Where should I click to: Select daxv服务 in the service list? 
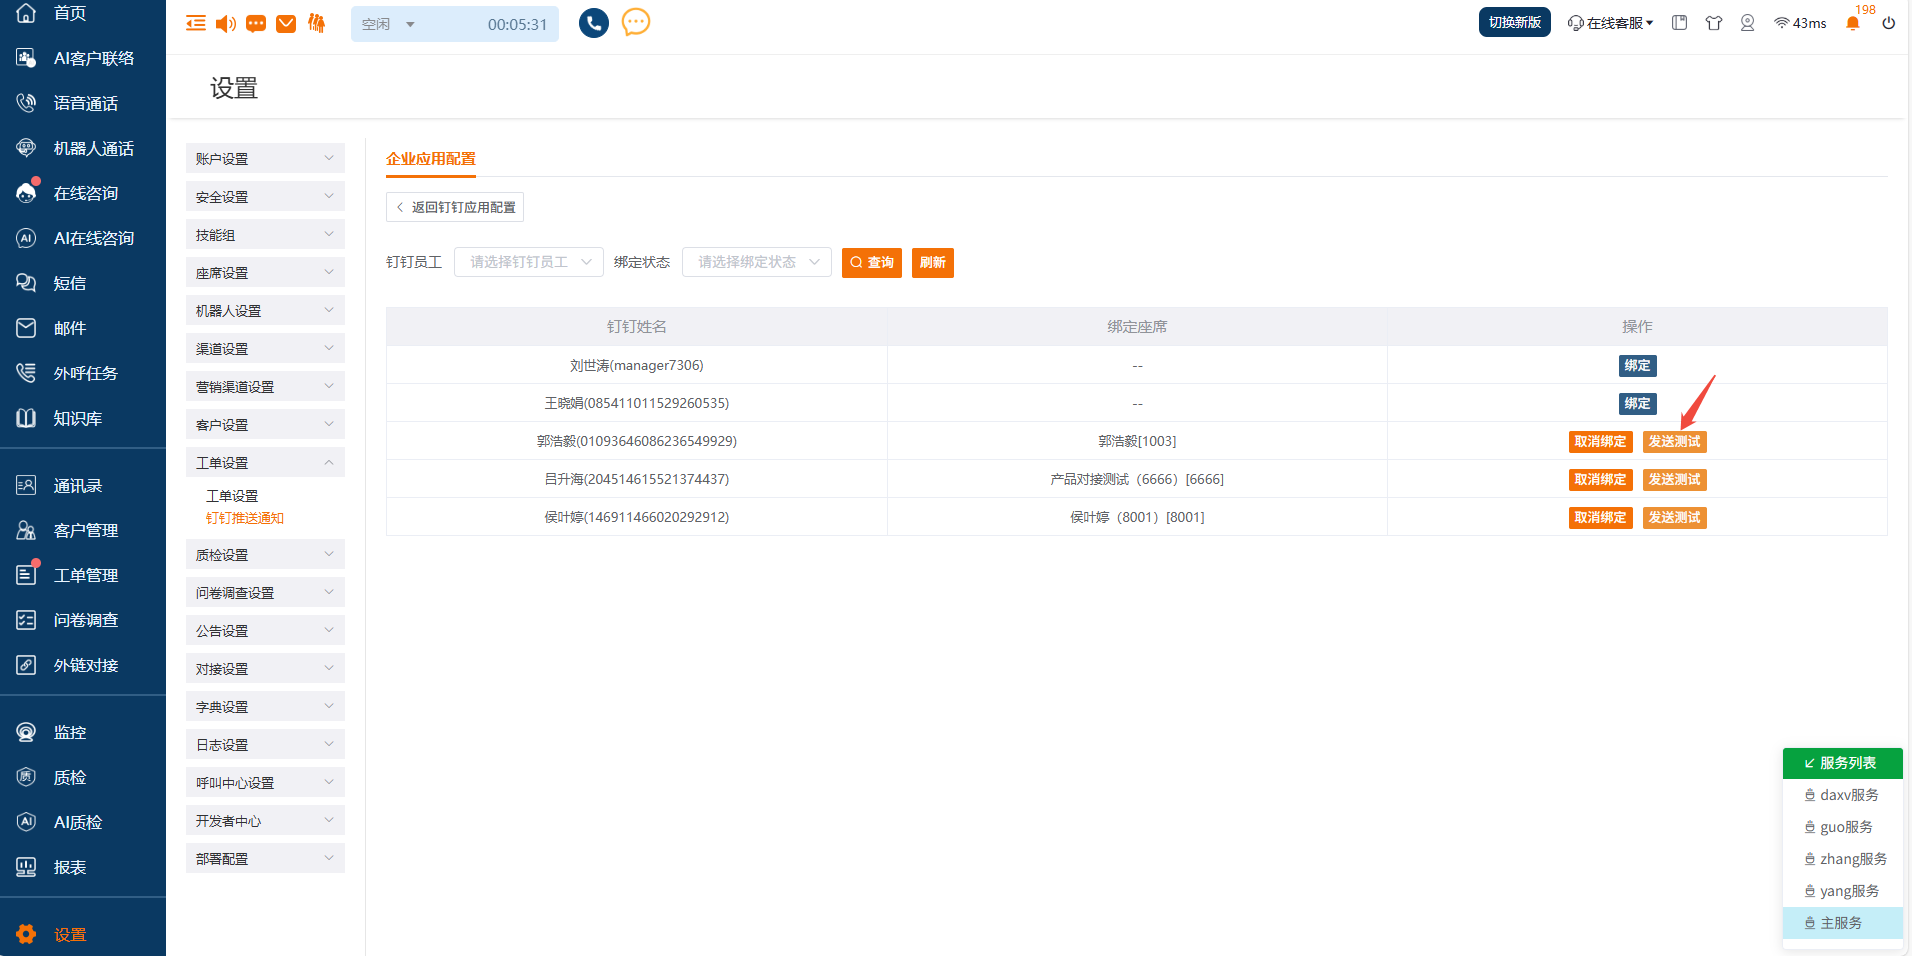[1842, 795]
